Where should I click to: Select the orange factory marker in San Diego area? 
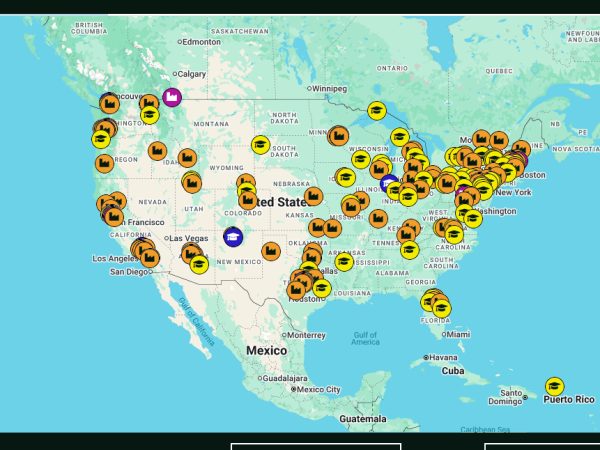coord(150,258)
